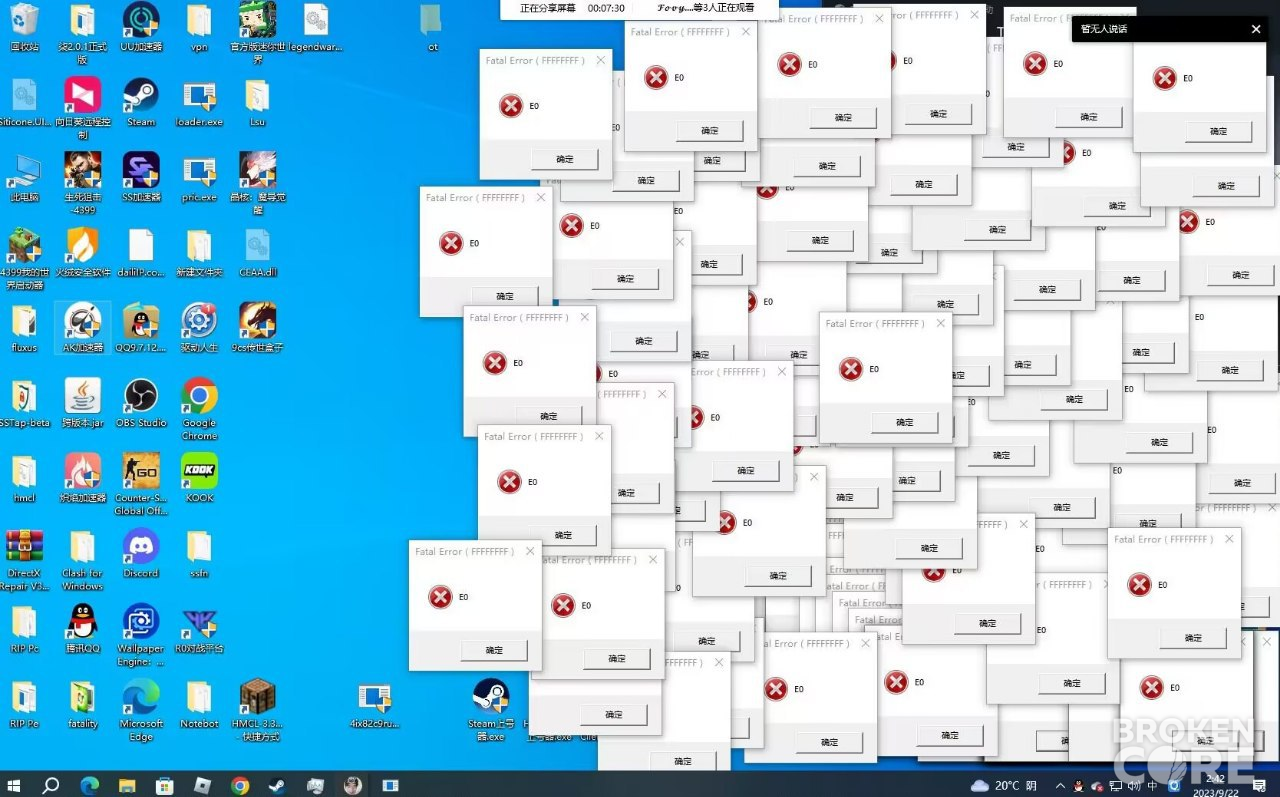
Task: Open the OBS Studio desktop shortcut
Action: (x=141, y=403)
